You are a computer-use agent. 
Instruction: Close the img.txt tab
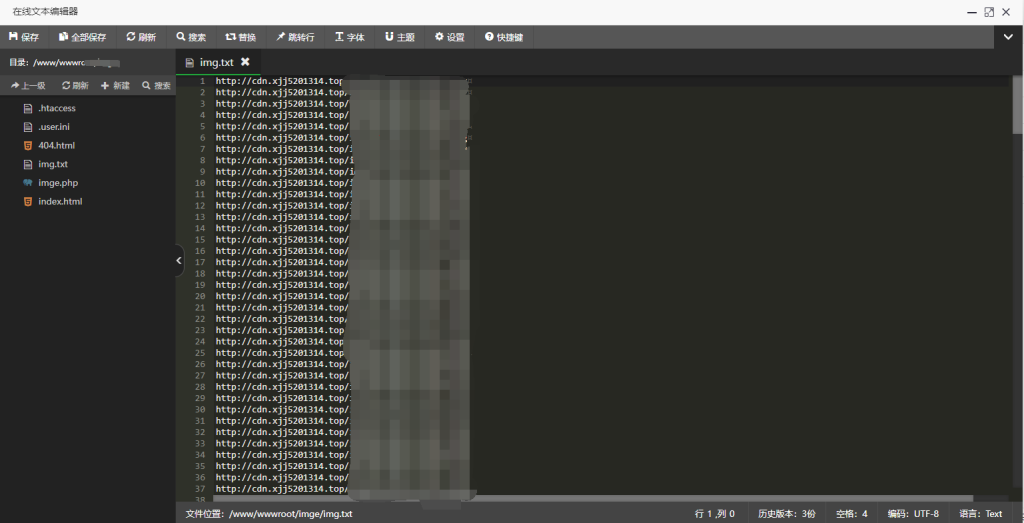tap(245, 62)
